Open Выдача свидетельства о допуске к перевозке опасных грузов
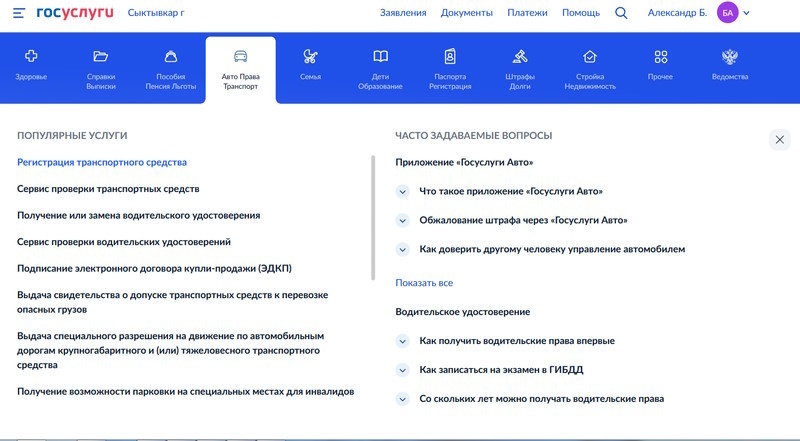The image size is (800, 441). pos(172,302)
